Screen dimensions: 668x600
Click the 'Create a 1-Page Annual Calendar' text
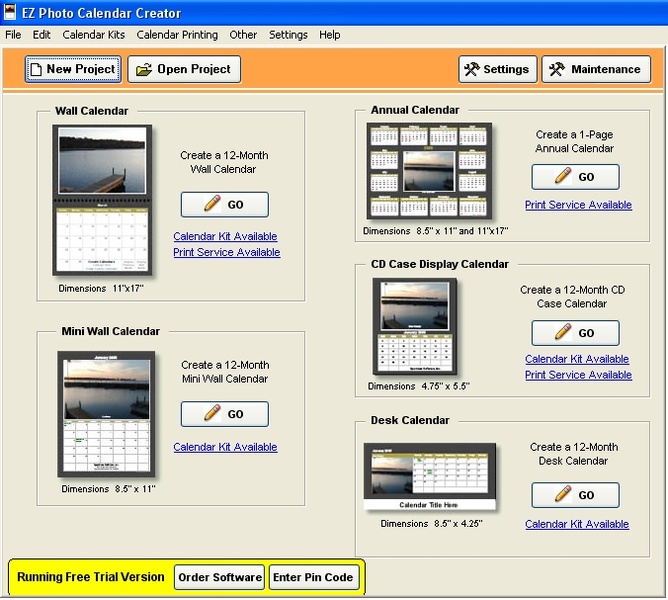point(575,141)
